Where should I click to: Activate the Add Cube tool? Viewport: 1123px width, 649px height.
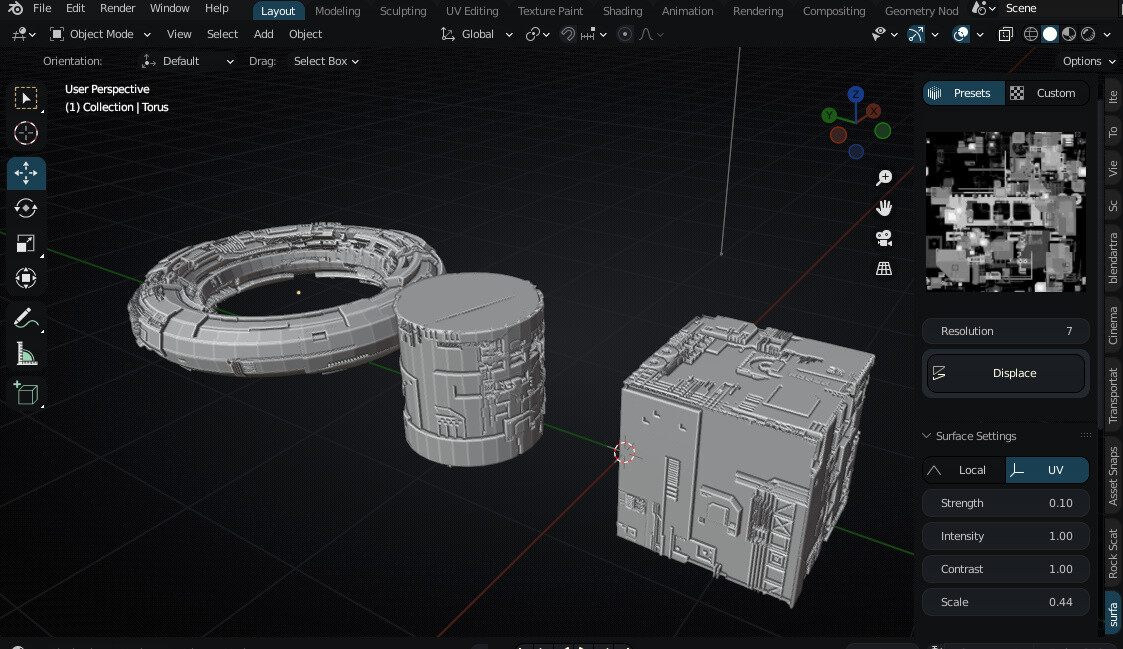26,393
